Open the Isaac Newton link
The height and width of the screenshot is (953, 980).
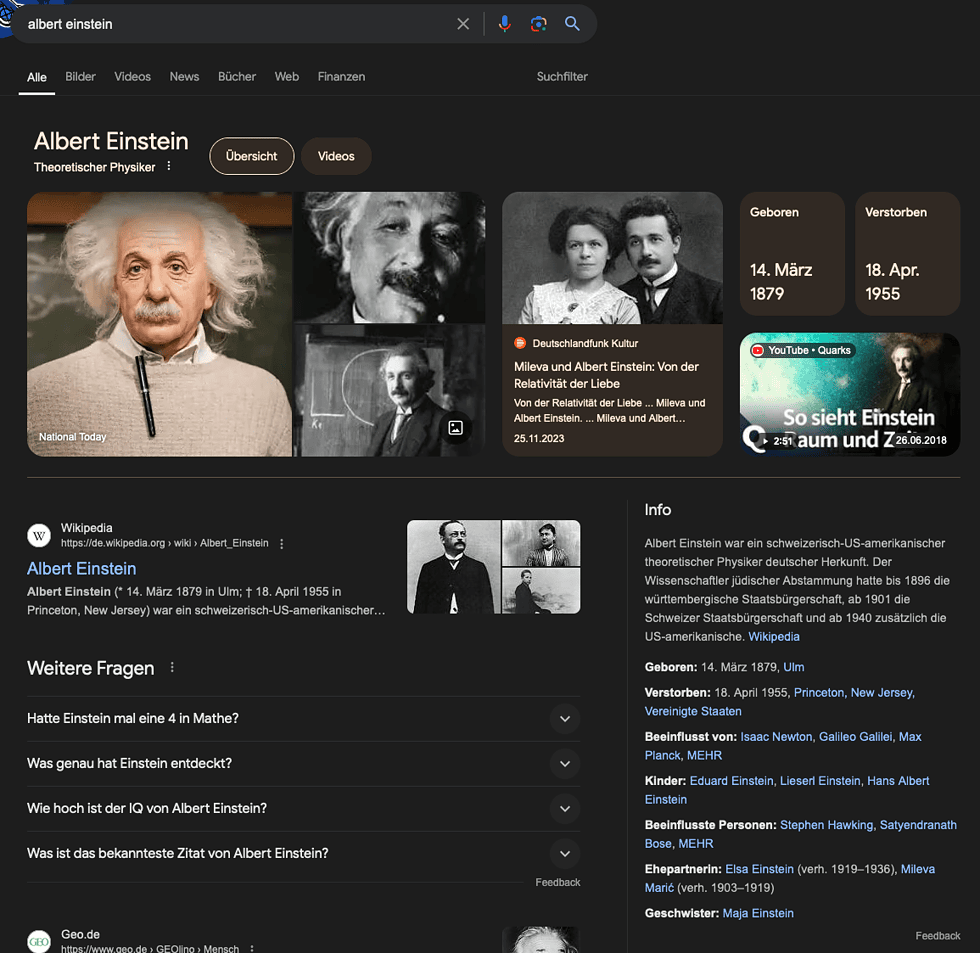(x=776, y=737)
